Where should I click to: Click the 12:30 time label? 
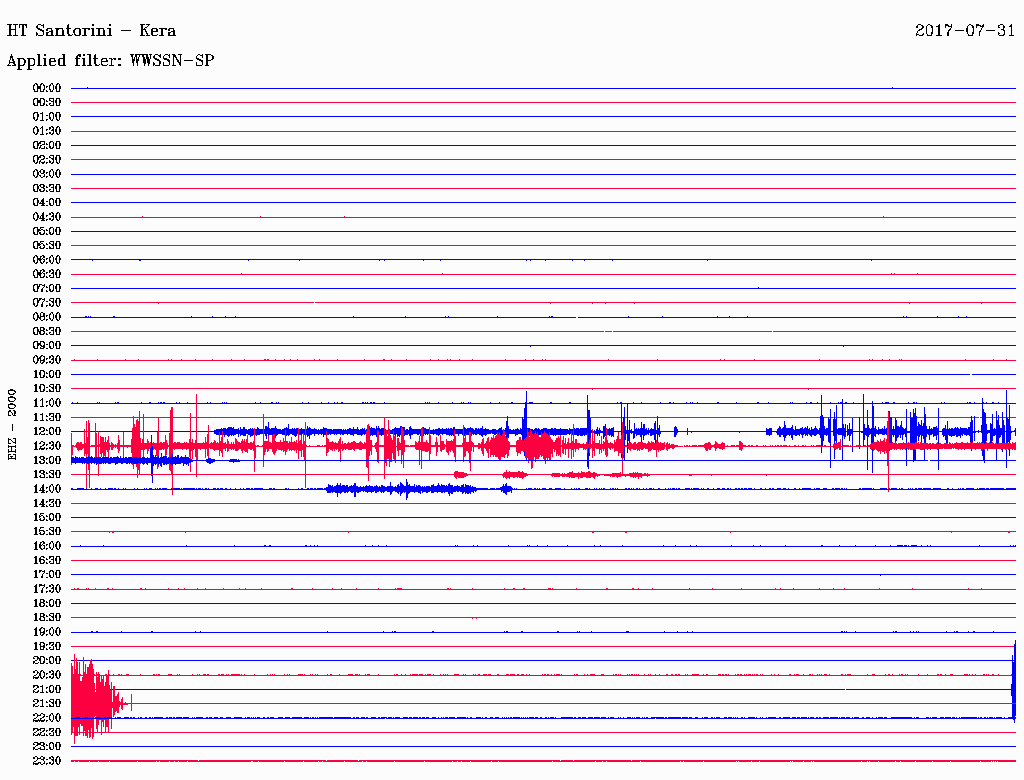click(x=47, y=446)
